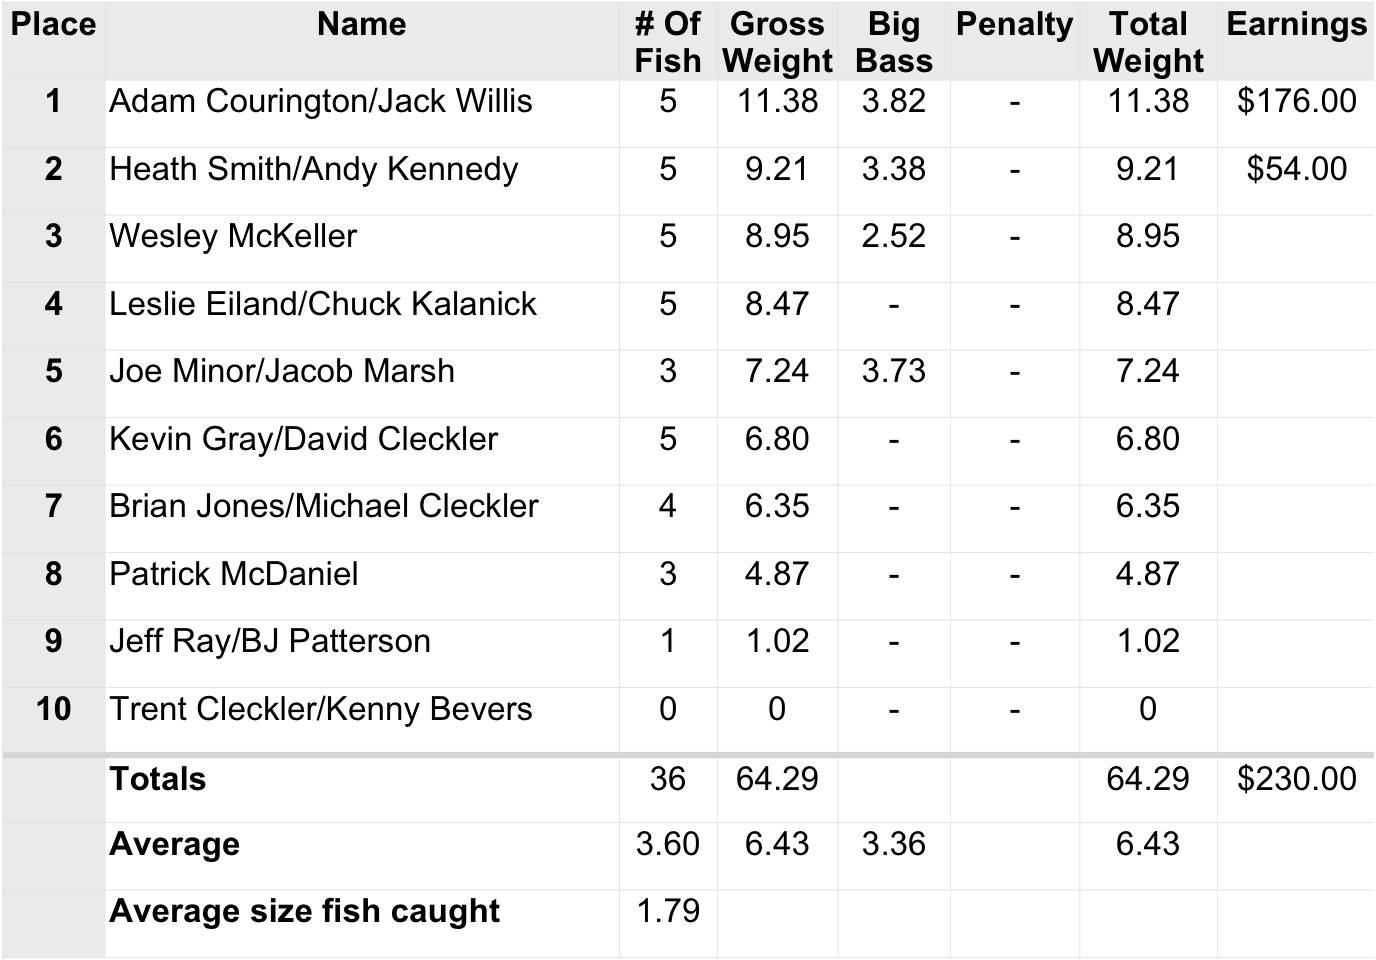The width and height of the screenshot is (1376, 960).
Task: Click the Wesley McKeller name cell
Action: click(233, 237)
